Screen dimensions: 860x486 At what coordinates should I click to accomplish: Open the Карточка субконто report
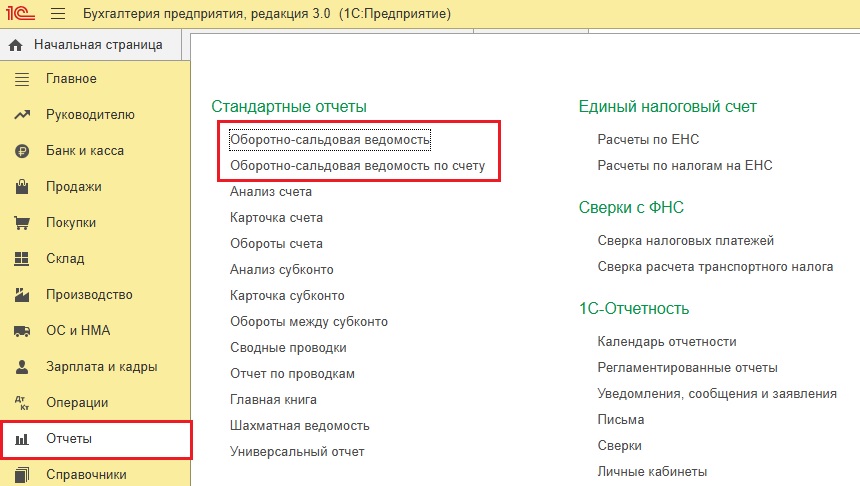(287, 296)
